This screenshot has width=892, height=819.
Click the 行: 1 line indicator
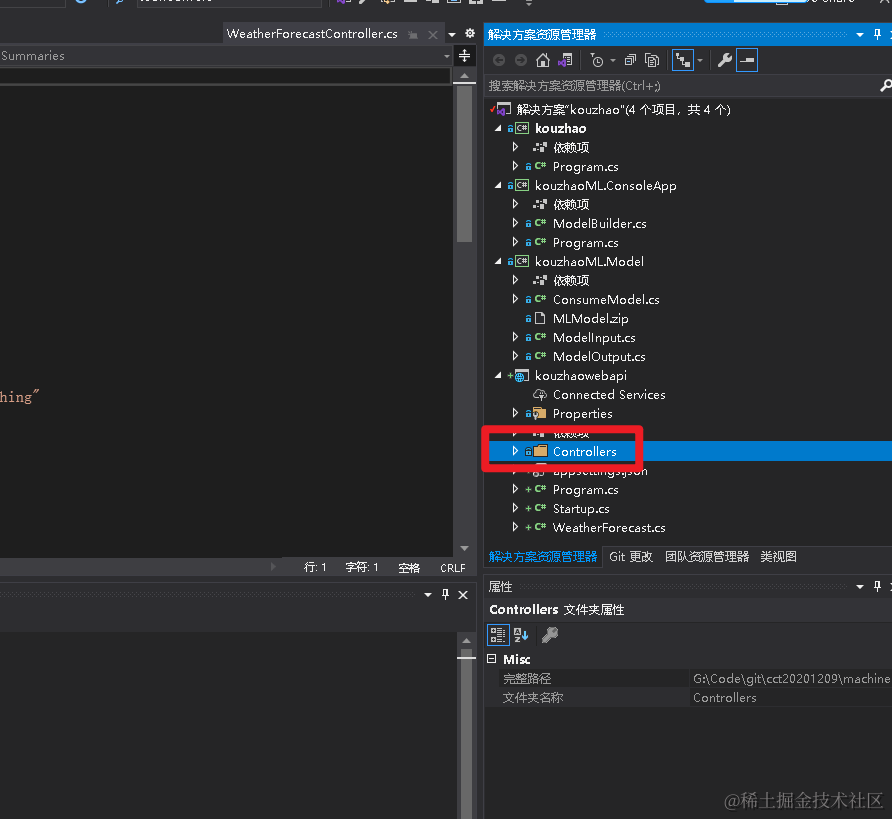(315, 568)
